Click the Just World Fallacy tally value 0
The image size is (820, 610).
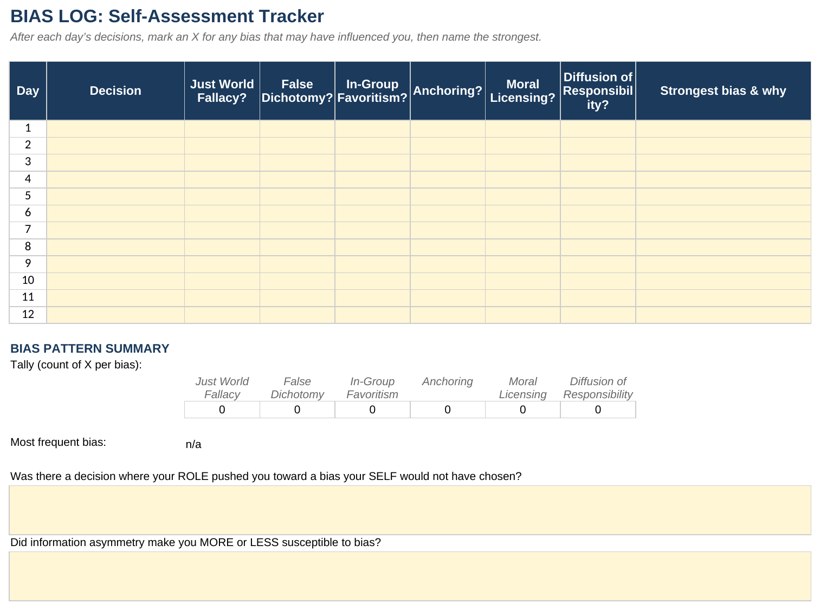pos(222,410)
